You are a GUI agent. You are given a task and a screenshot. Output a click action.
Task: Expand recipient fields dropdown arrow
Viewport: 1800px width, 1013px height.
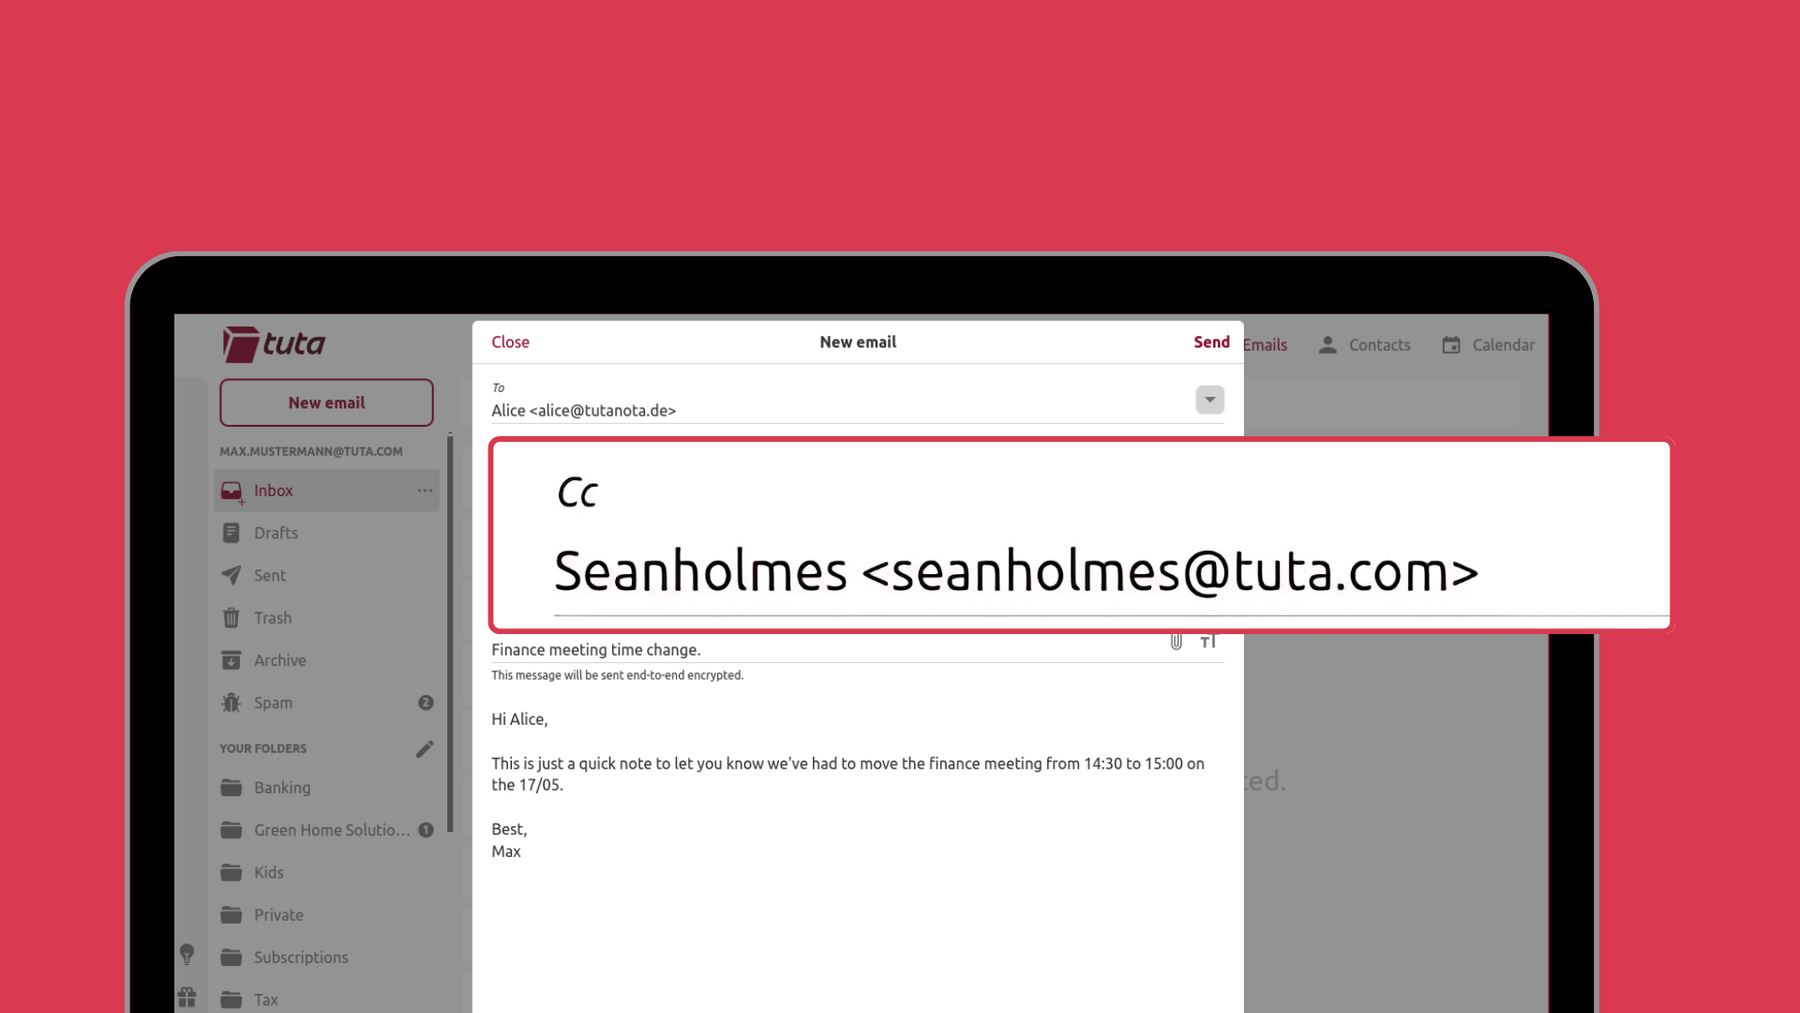pos(1210,400)
